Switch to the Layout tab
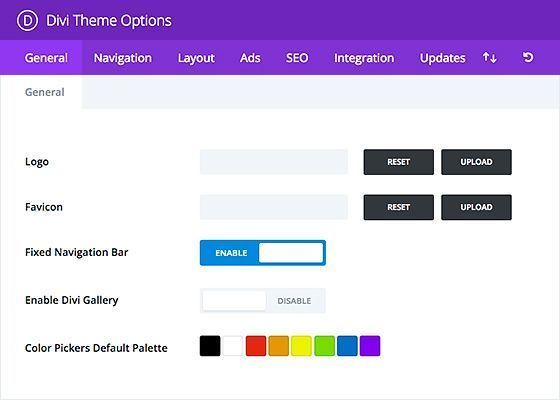Screen dimensions: 560x400 pyautogui.click(x=196, y=58)
